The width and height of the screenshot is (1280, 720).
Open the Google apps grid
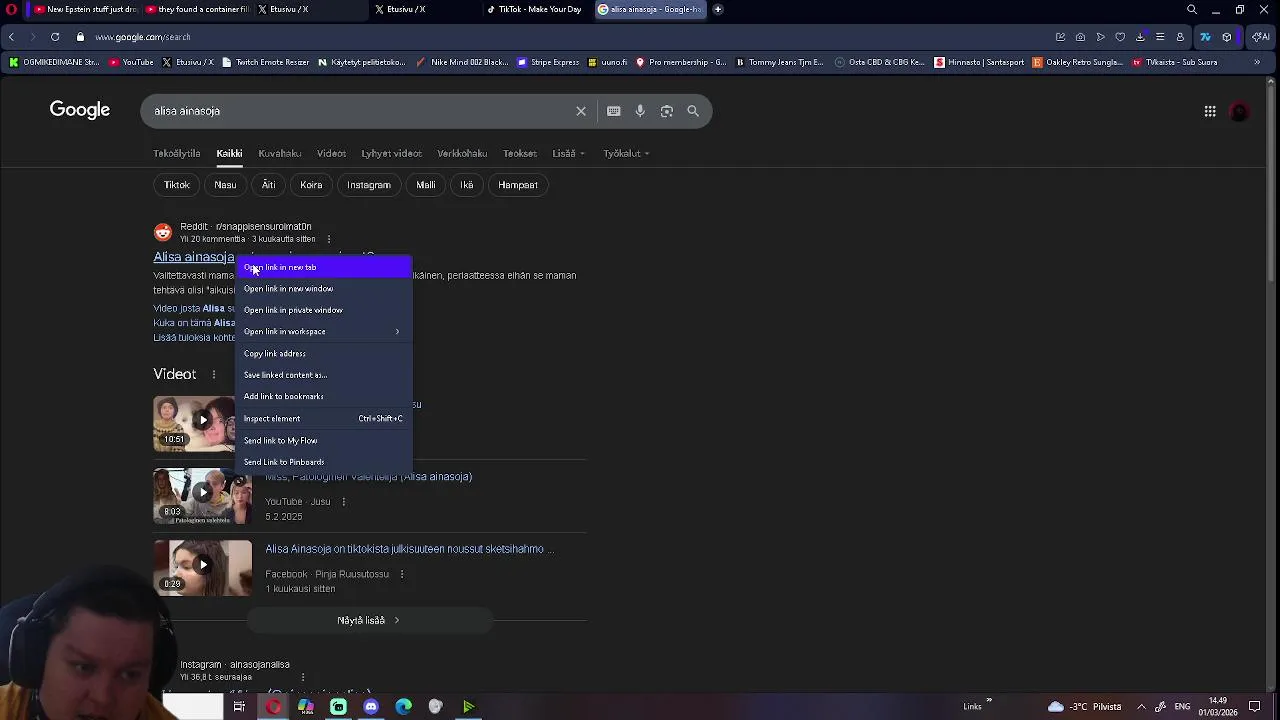click(x=1210, y=111)
